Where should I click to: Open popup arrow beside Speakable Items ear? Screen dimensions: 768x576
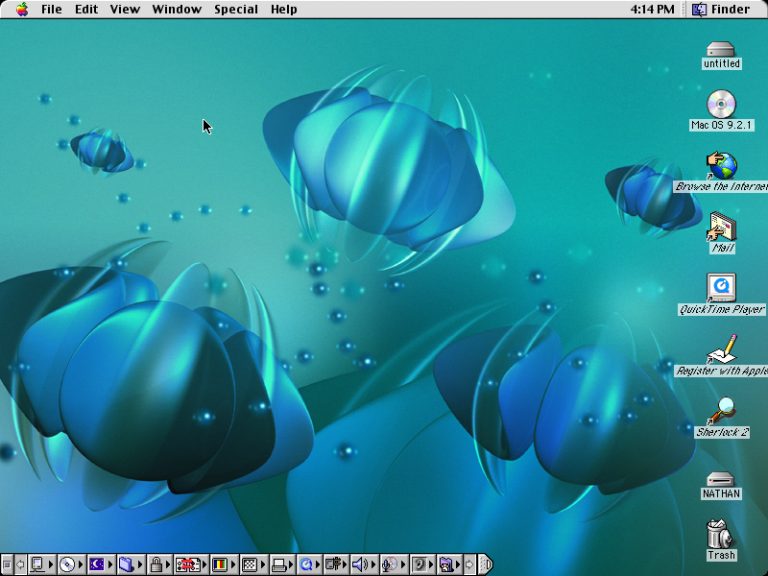[x=431, y=564]
